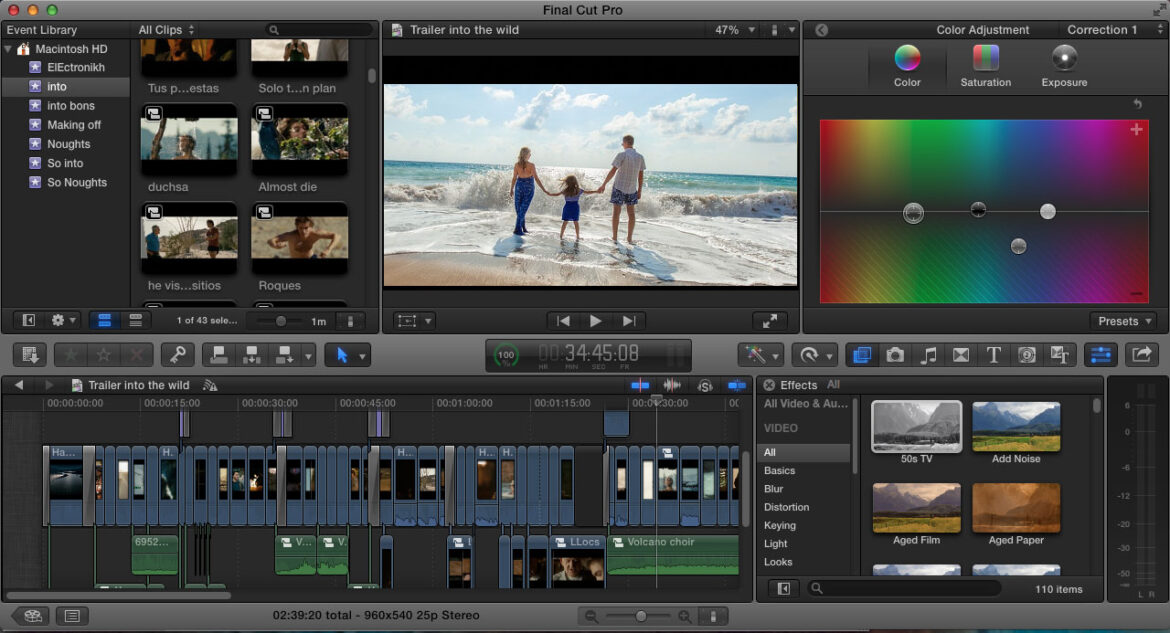Toggle audio skimming waveform button
This screenshot has width=1170, height=633.
coord(672,385)
